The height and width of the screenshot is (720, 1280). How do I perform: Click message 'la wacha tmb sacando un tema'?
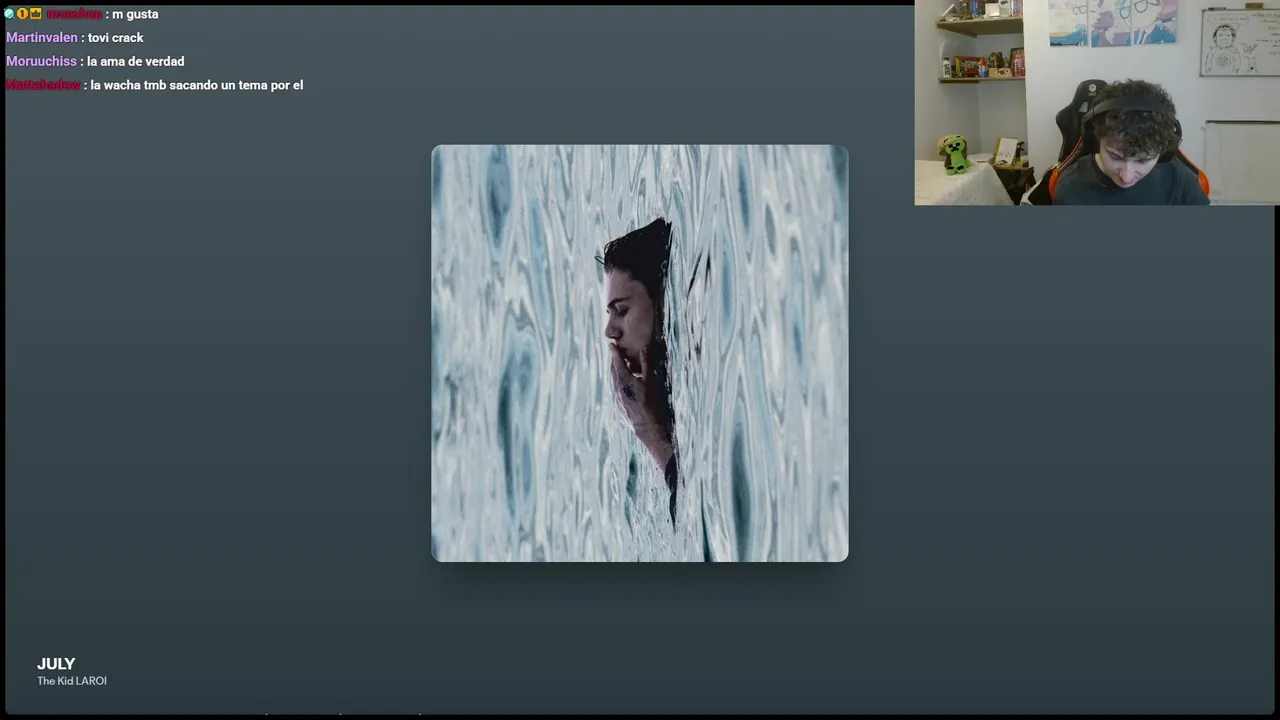[197, 86]
